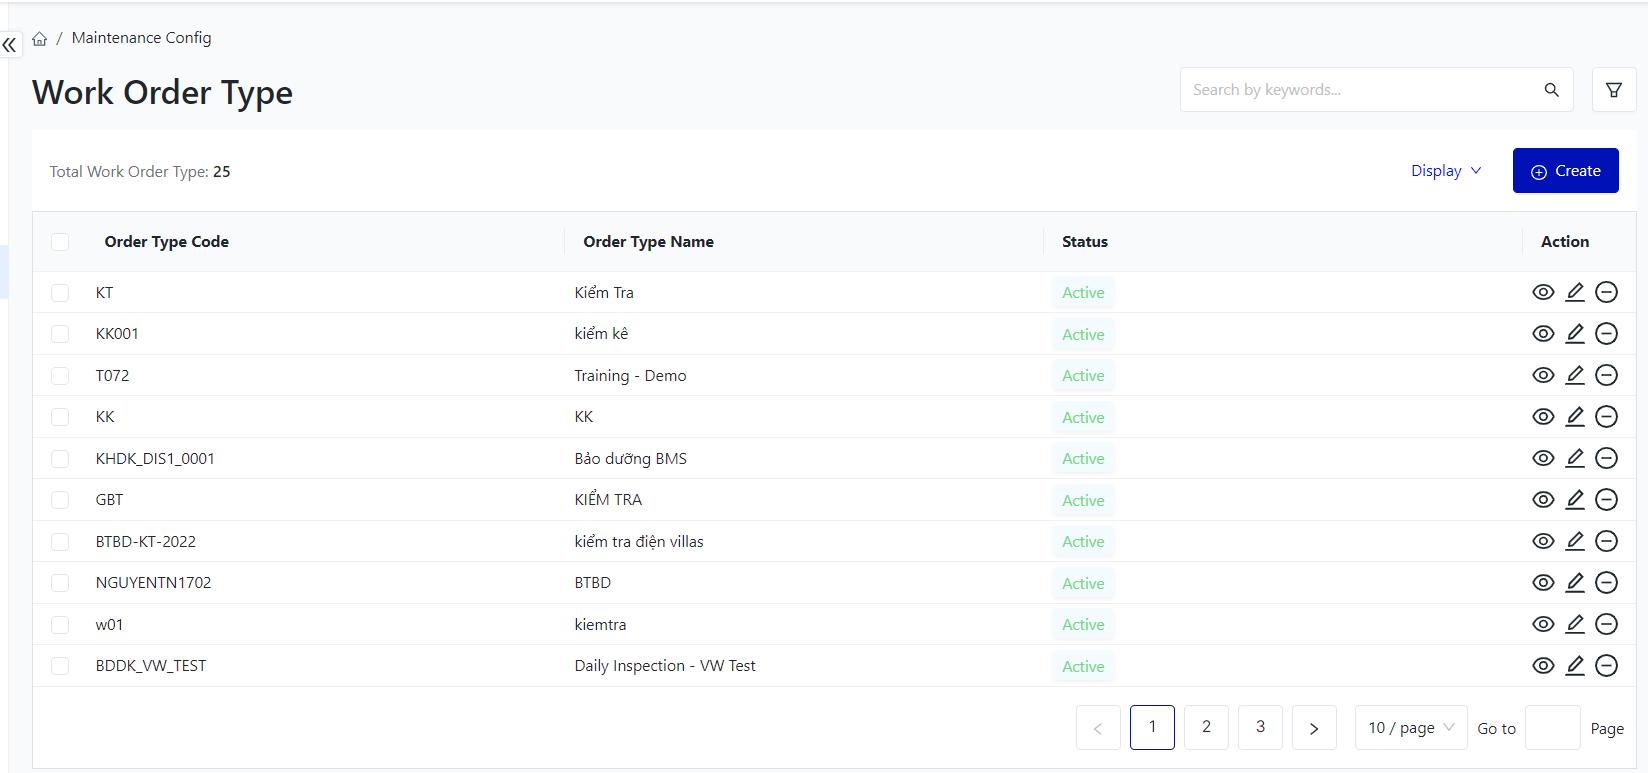Remove the KK001 order type

point(1606,334)
